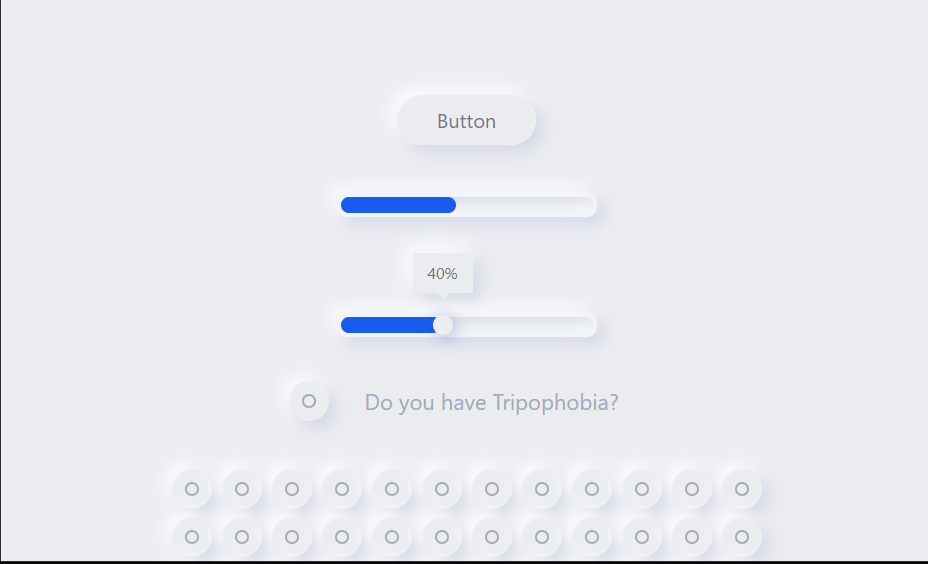The image size is (928, 564).
Task: Select seventh radio button in bottom grid row
Action: tap(492, 537)
